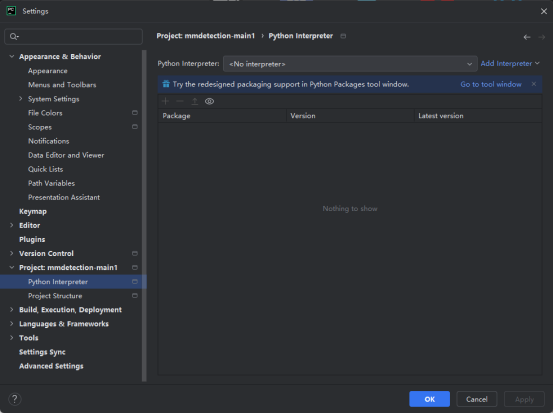Expand the Editor settings group
Viewport: 553px width, 414px height.
pyautogui.click(x=12, y=225)
